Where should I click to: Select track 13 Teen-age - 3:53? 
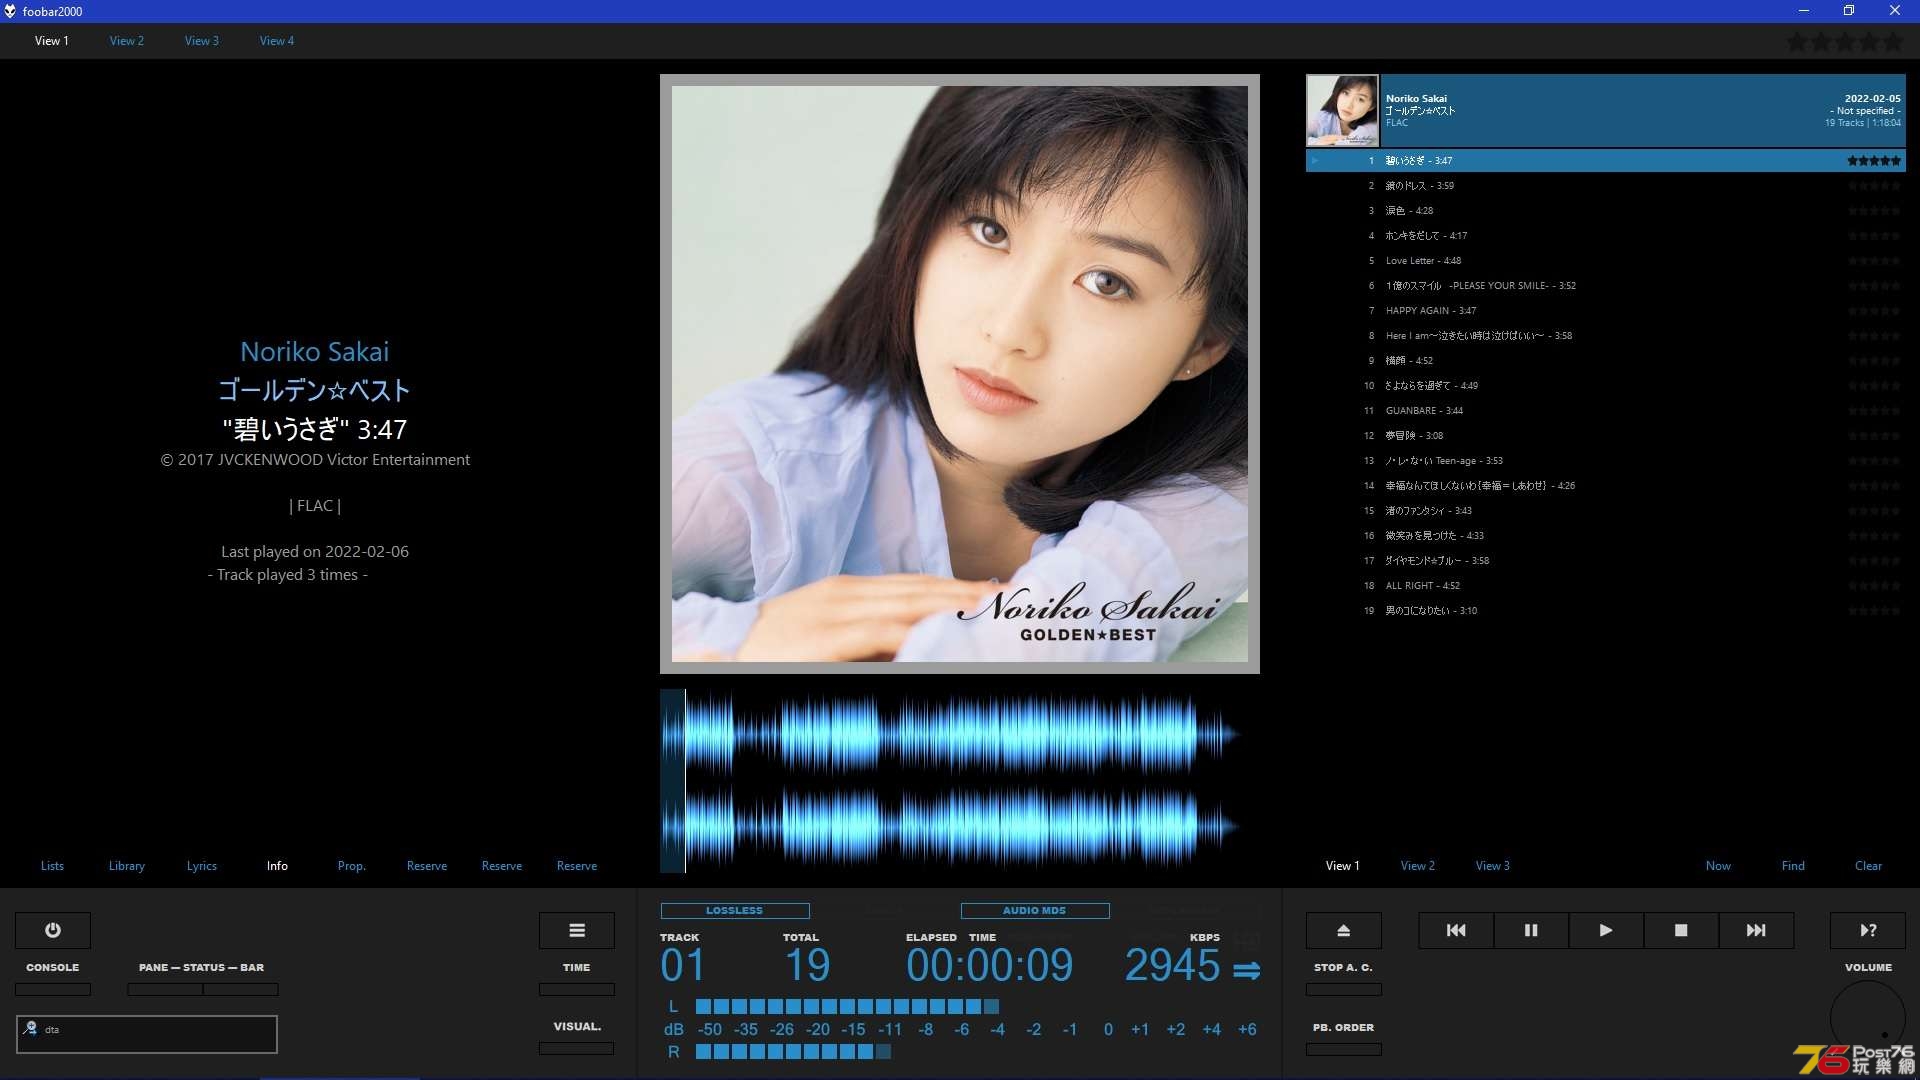[x=1606, y=460]
